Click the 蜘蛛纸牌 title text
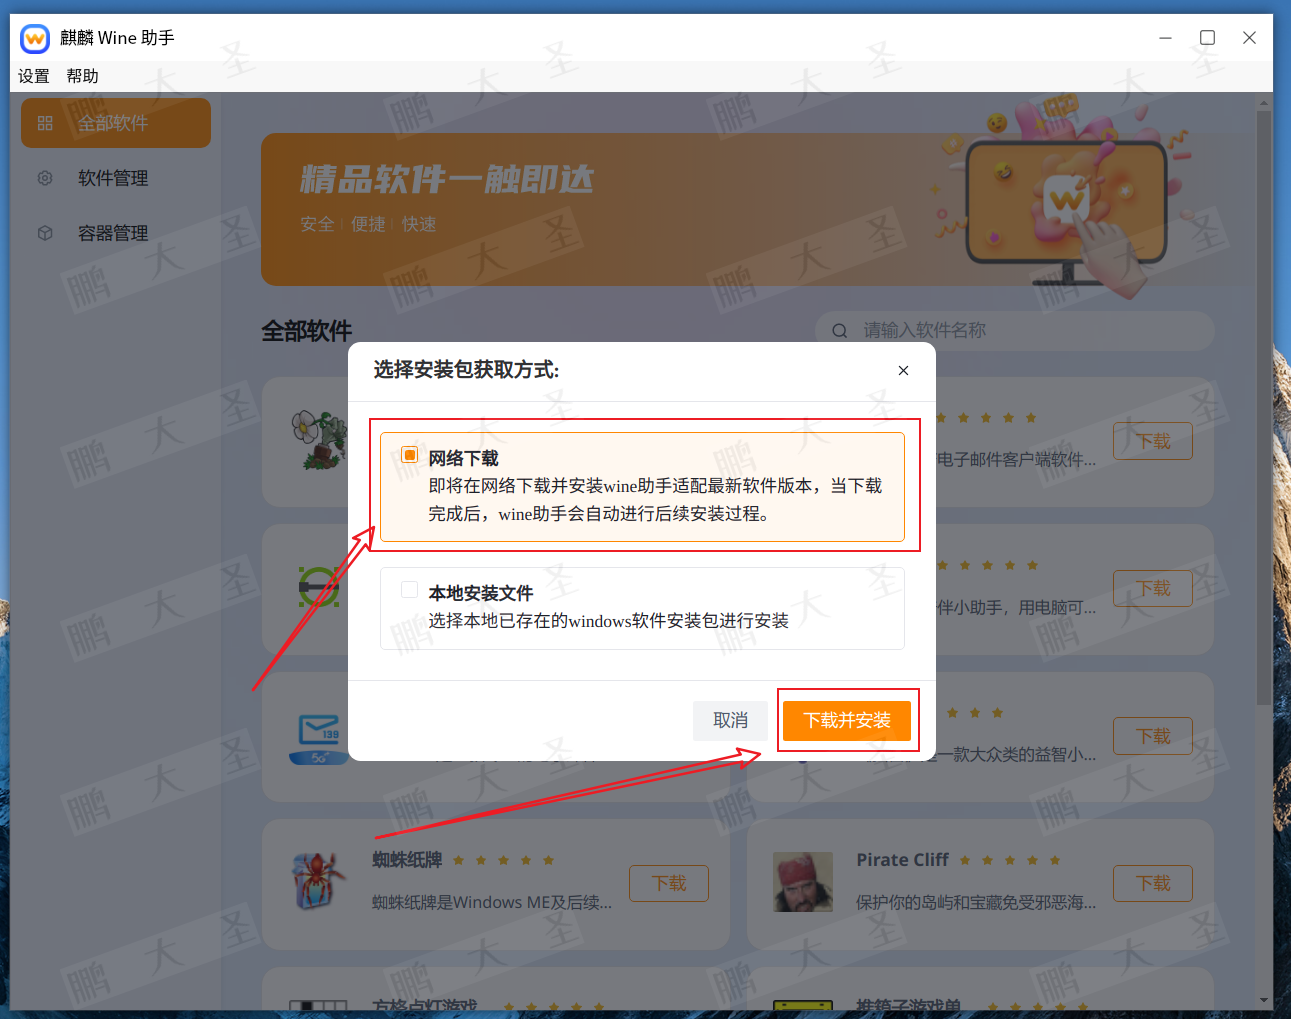The width and height of the screenshot is (1291, 1019). (x=407, y=860)
